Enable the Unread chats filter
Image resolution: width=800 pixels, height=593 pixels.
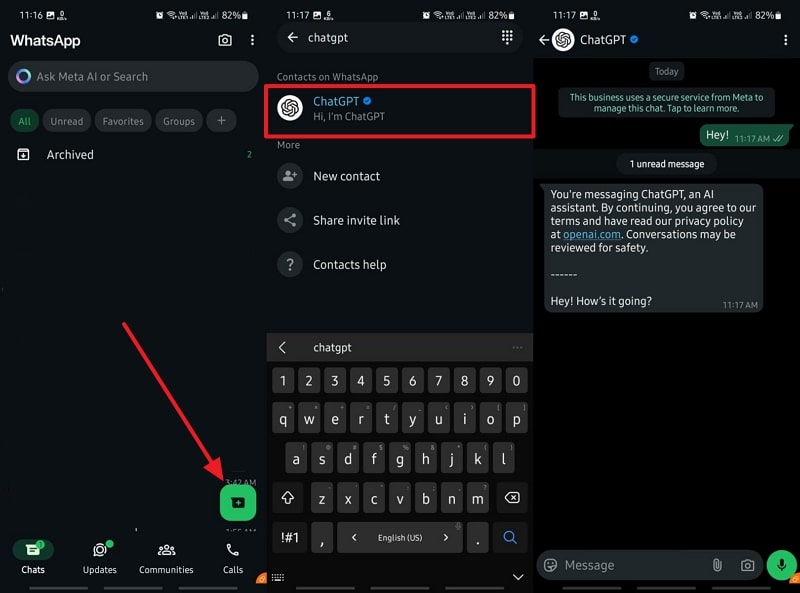(67, 120)
